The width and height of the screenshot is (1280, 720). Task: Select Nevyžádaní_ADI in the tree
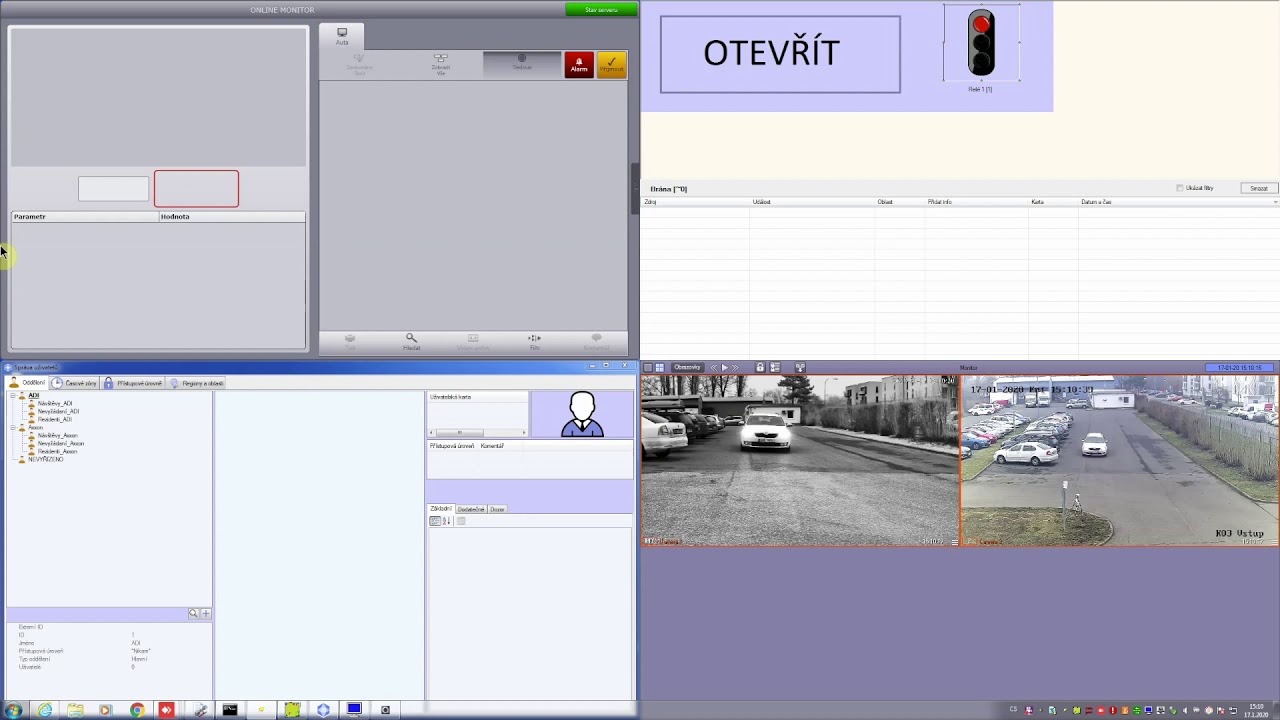click(58, 411)
